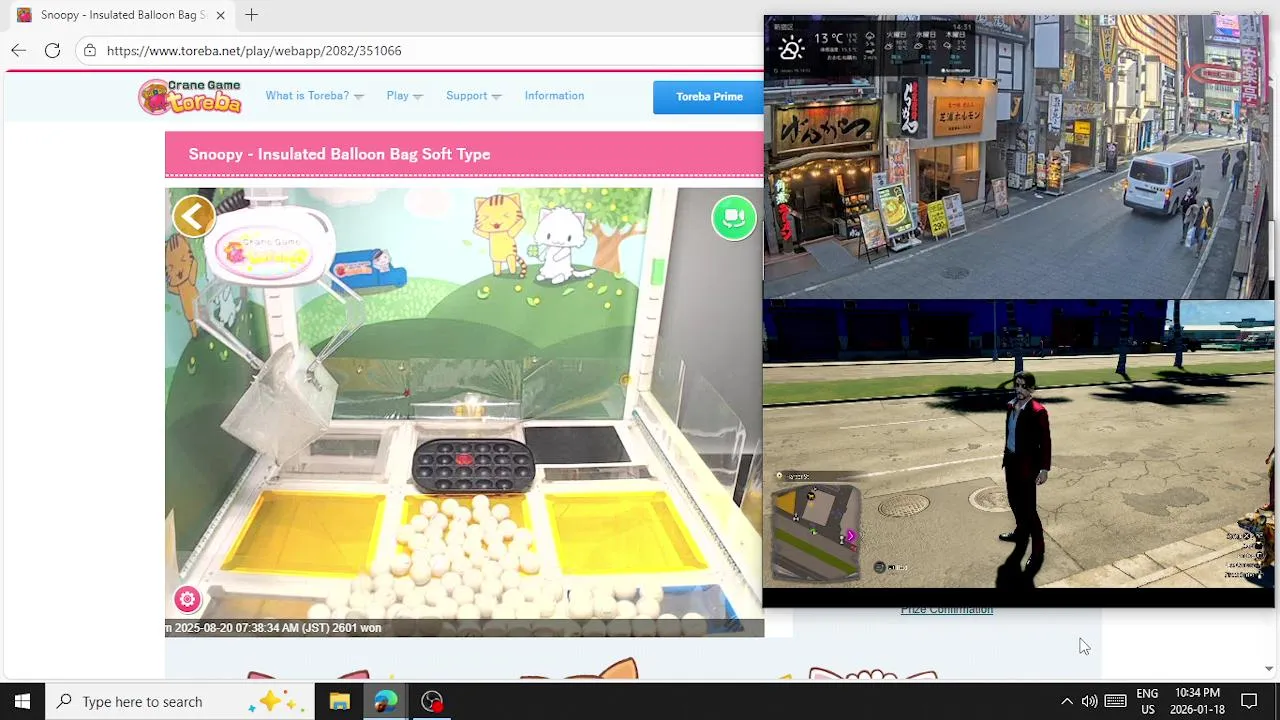This screenshot has height=720, width=1280.
Task: Click the browser back arrow
Action: (x=18, y=50)
